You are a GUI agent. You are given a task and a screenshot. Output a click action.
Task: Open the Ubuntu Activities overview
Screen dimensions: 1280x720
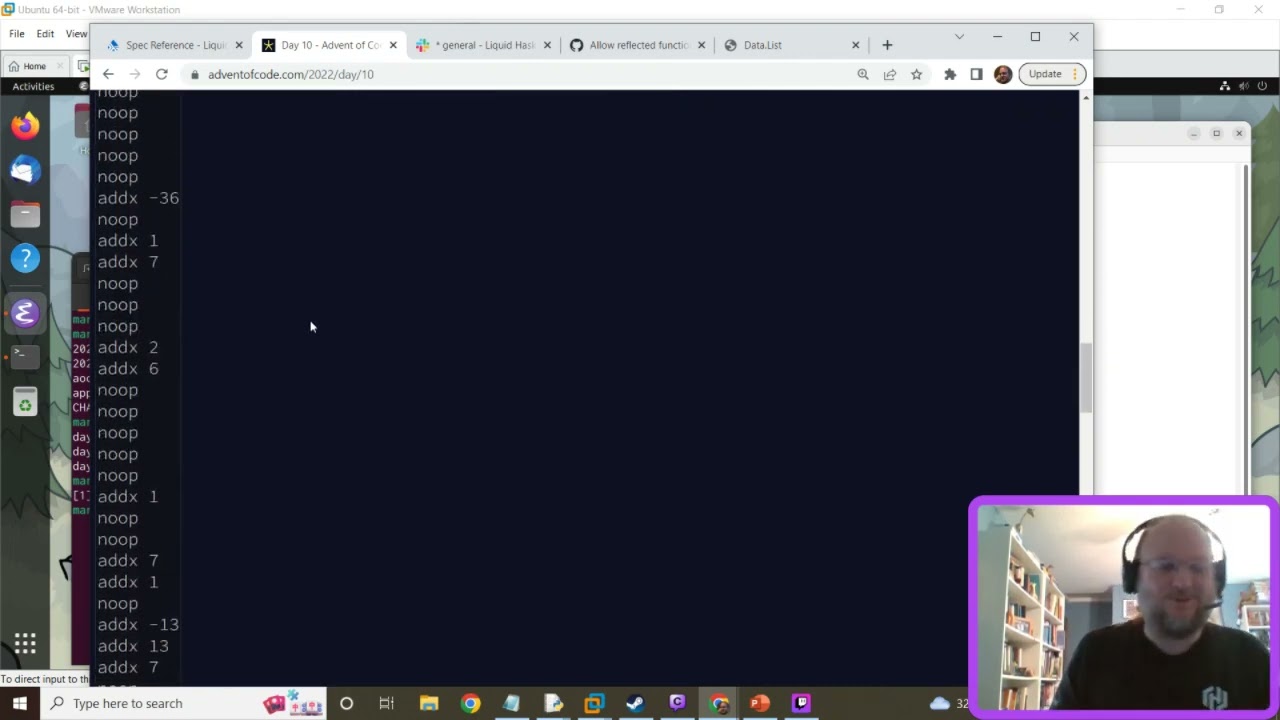point(33,86)
